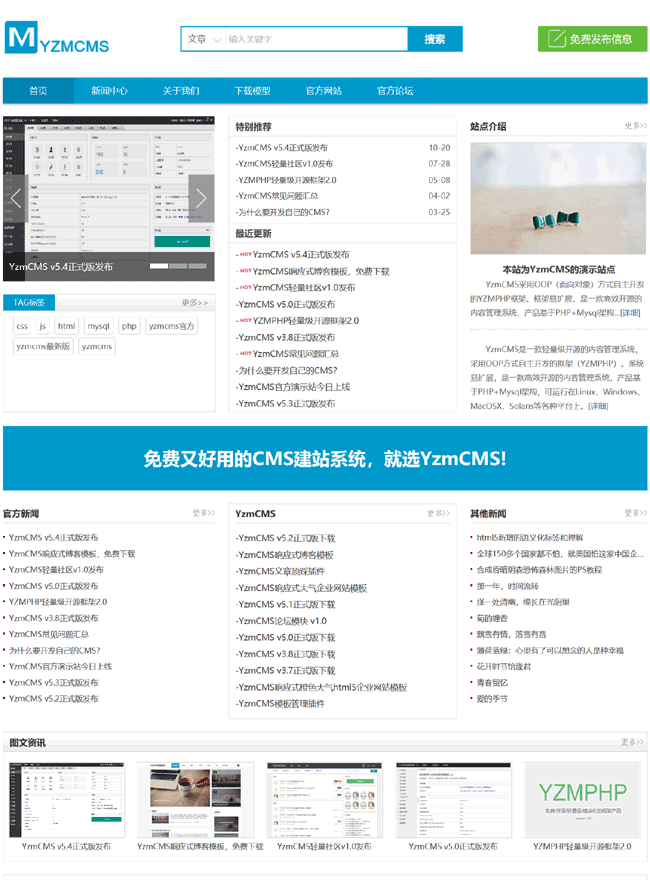This screenshot has width=650, height=880.
Task: Click the site introduction earrings image
Action: pos(558,198)
